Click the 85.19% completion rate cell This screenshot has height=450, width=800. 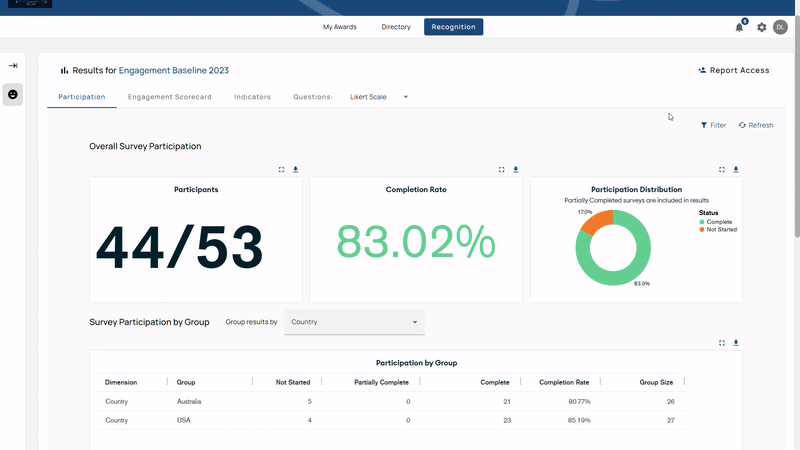coord(580,420)
